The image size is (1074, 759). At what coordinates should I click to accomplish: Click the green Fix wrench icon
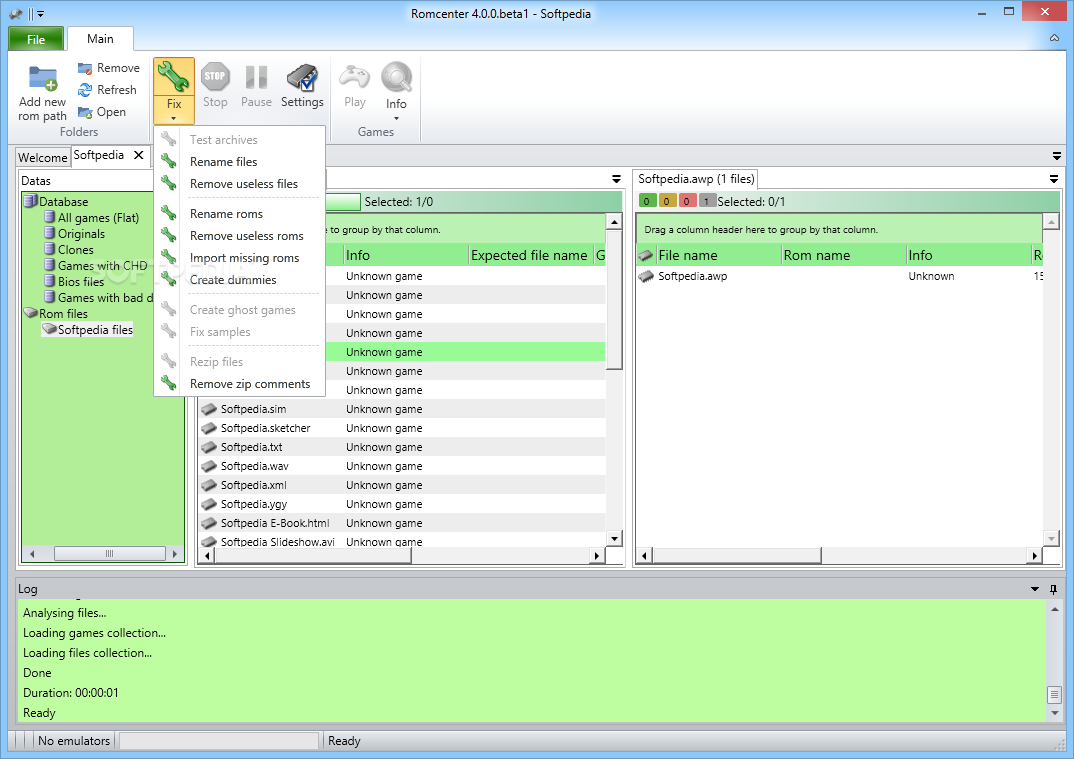click(x=173, y=76)
